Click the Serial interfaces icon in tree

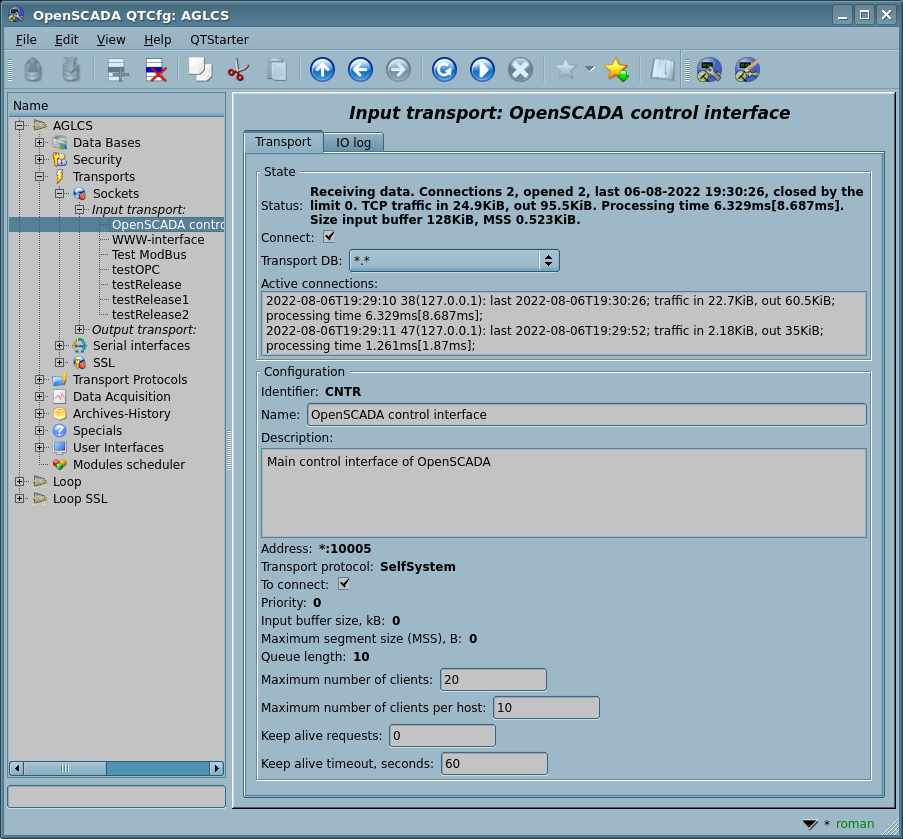coord(79,346)
